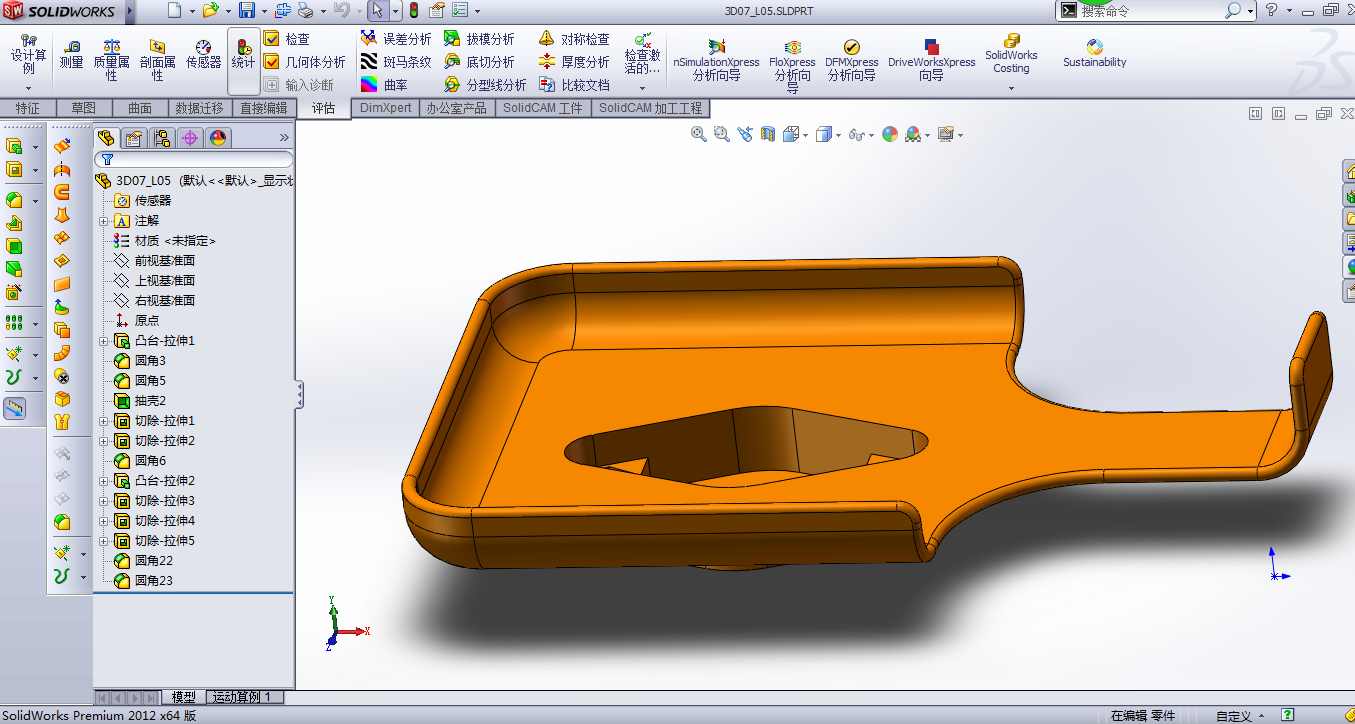Click the Save disk icon

click(x=246, y=11)
